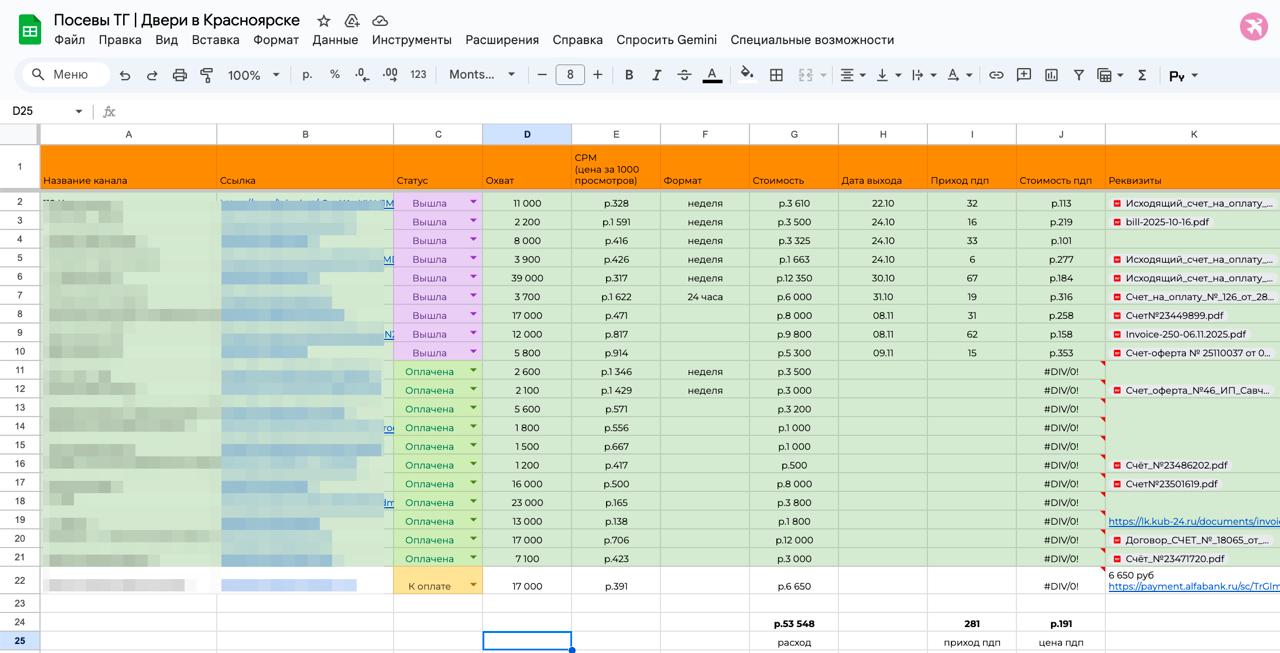The width and height of the screenshot is (1280, 653).
Task: Toggle bold formatting
Action: click(x=629, y=75)
